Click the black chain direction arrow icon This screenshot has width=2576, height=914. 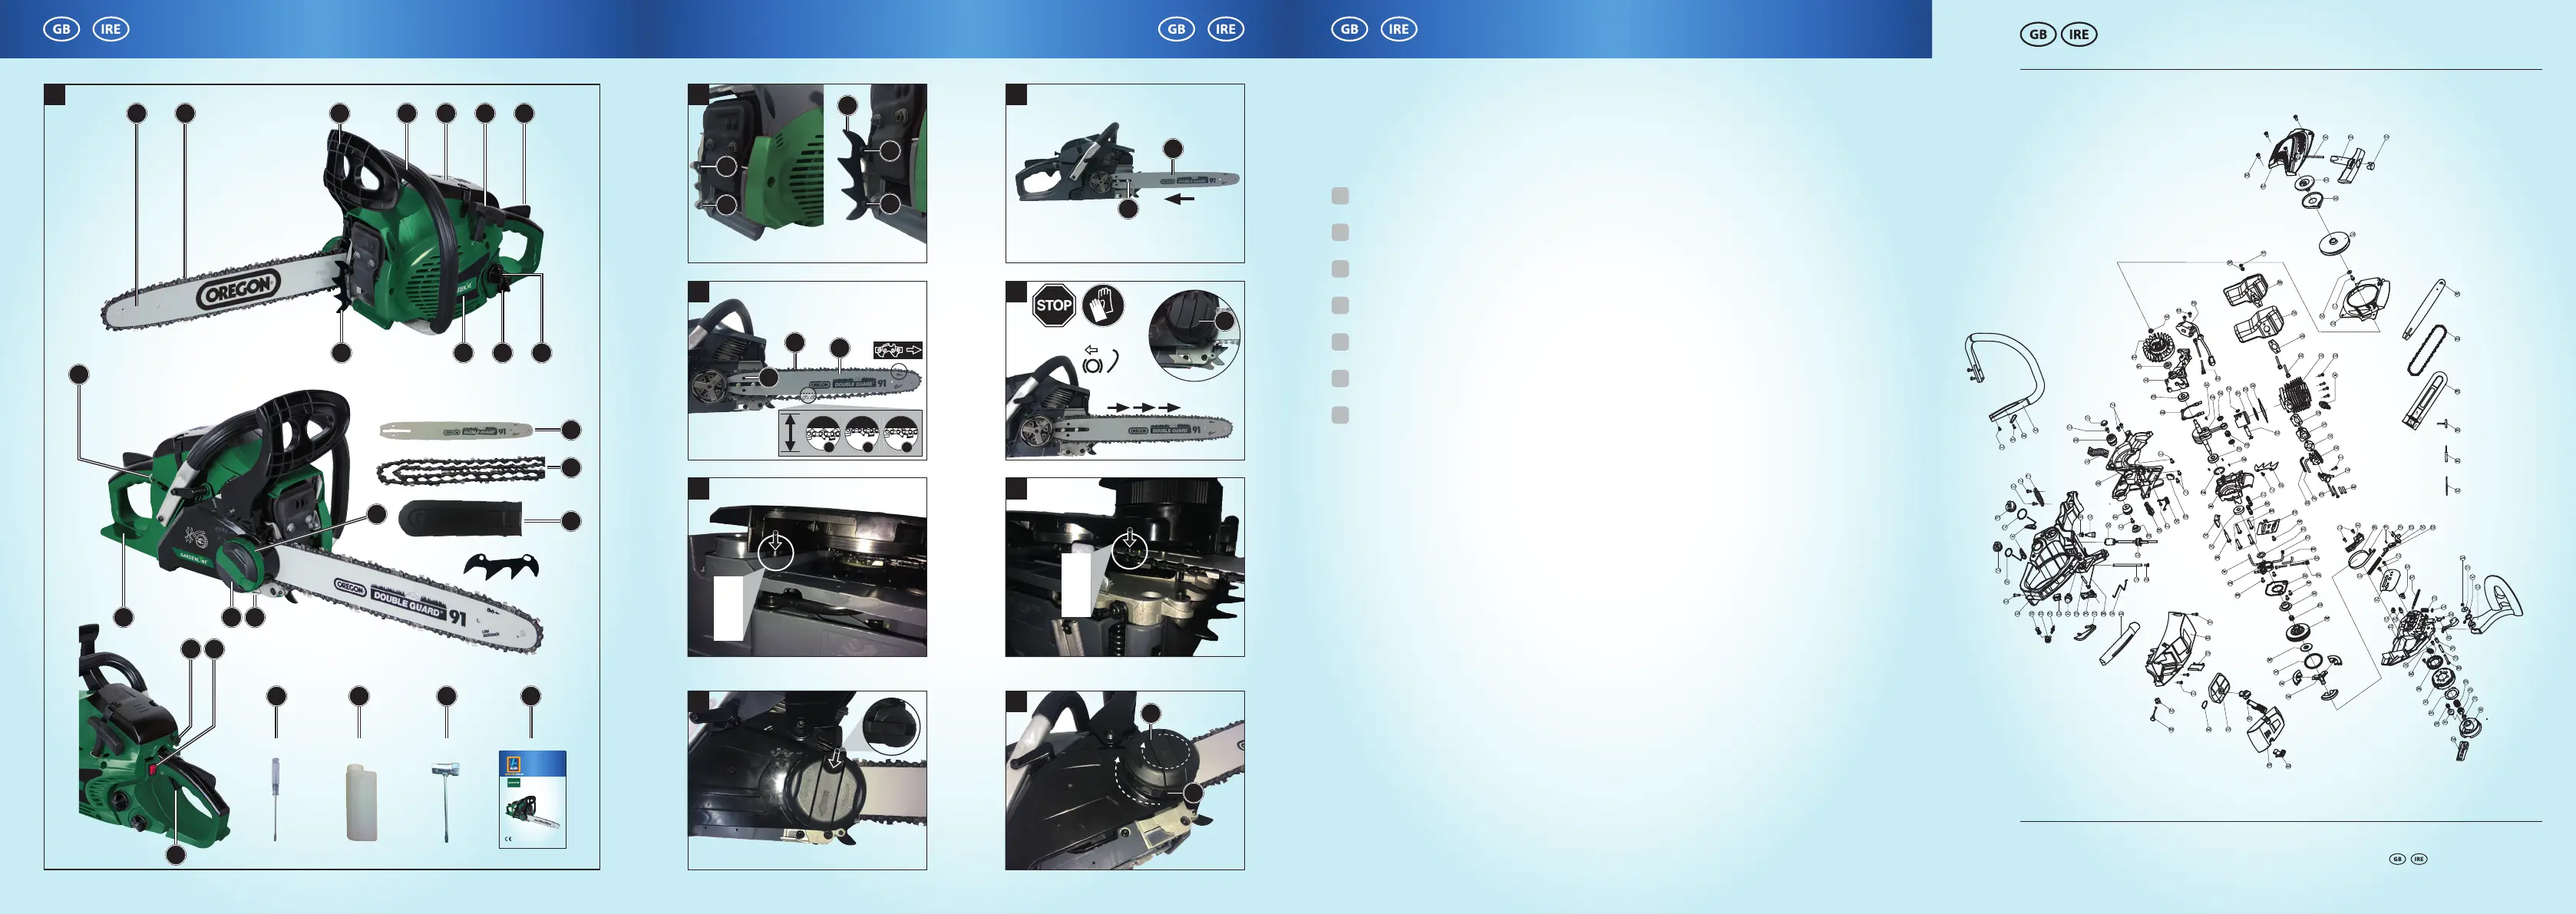click(897, 350)
